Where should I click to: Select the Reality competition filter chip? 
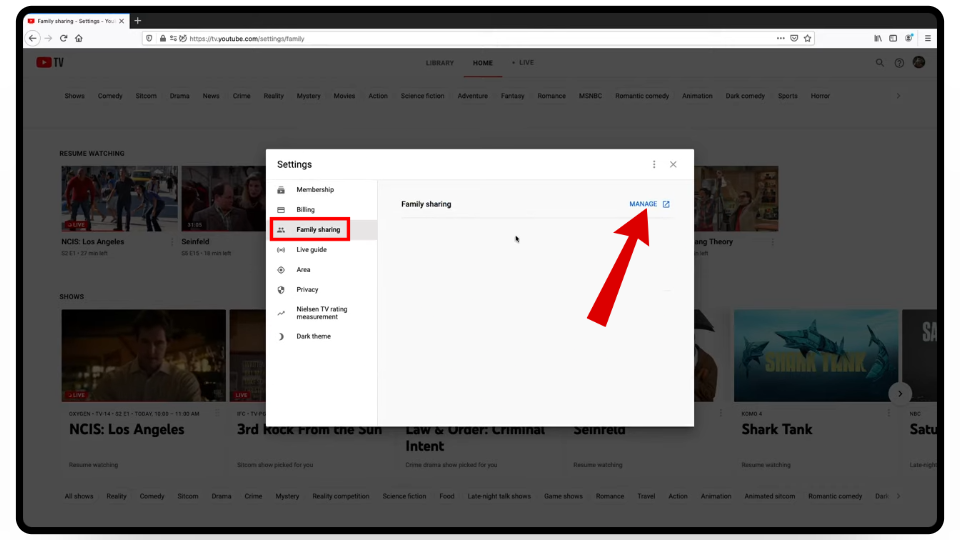click(x=341, y=497)
